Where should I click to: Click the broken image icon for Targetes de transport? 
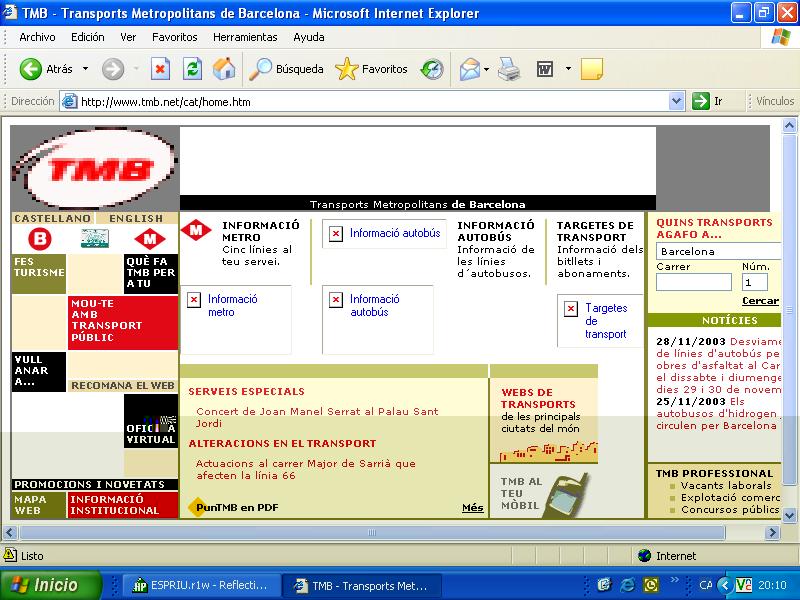571,308
